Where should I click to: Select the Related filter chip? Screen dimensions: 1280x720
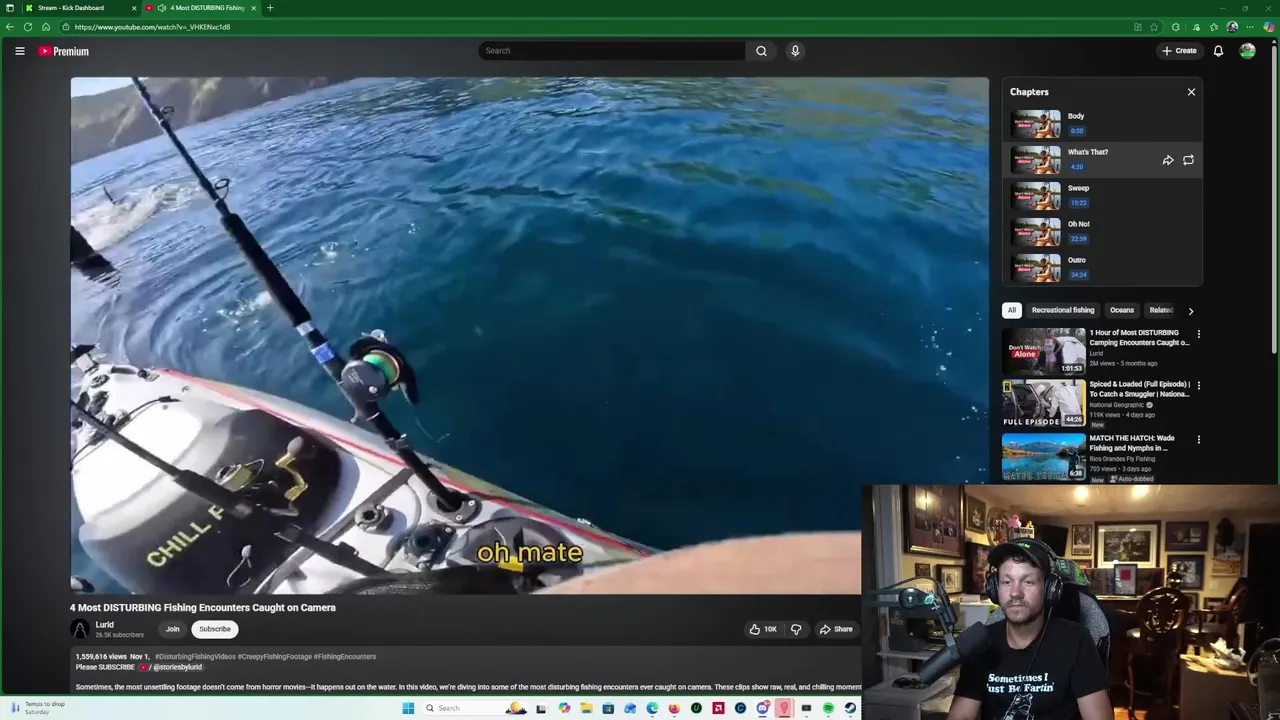(1160, 310)
